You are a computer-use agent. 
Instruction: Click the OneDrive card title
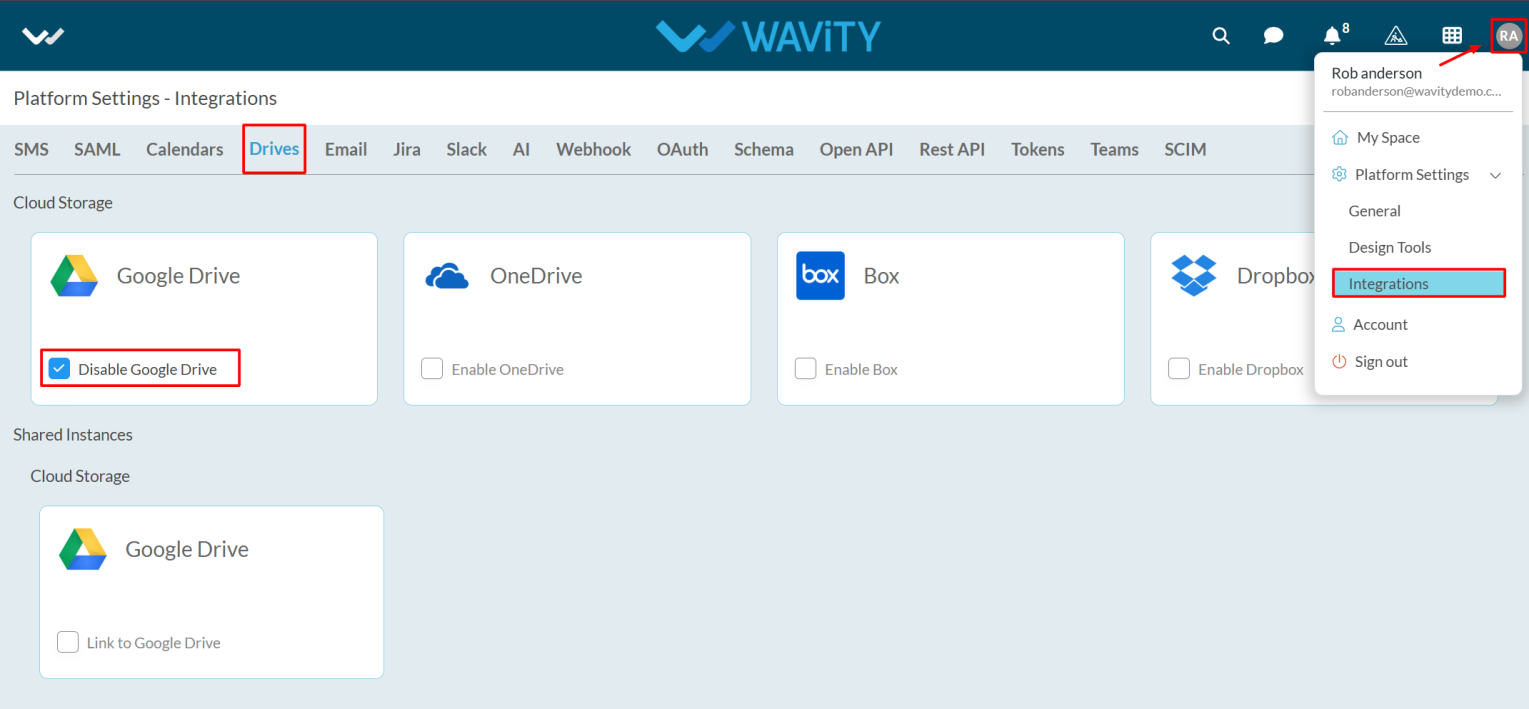pos(536,276)
